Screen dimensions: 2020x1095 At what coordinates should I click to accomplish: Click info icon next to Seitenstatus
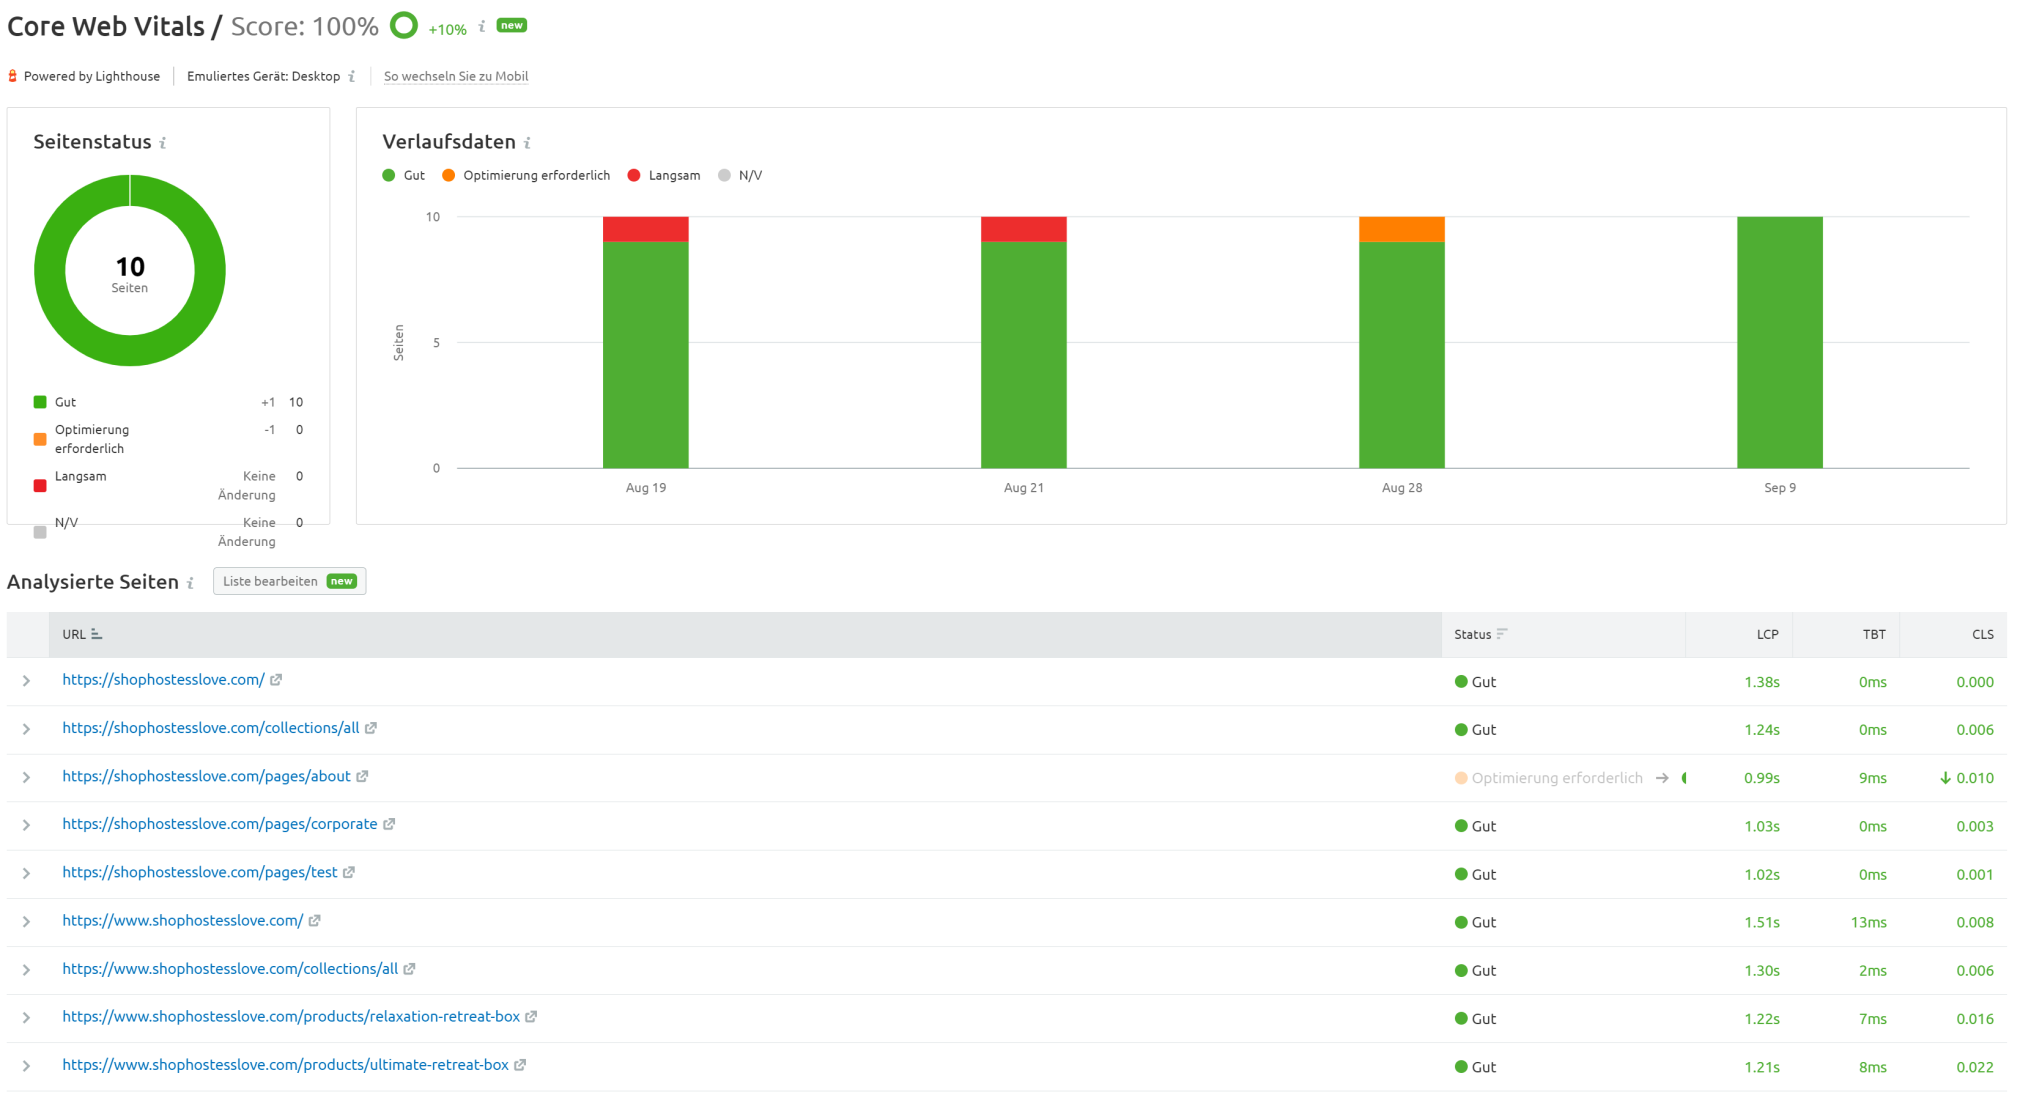pyautogui.click(x=163, y=143)
